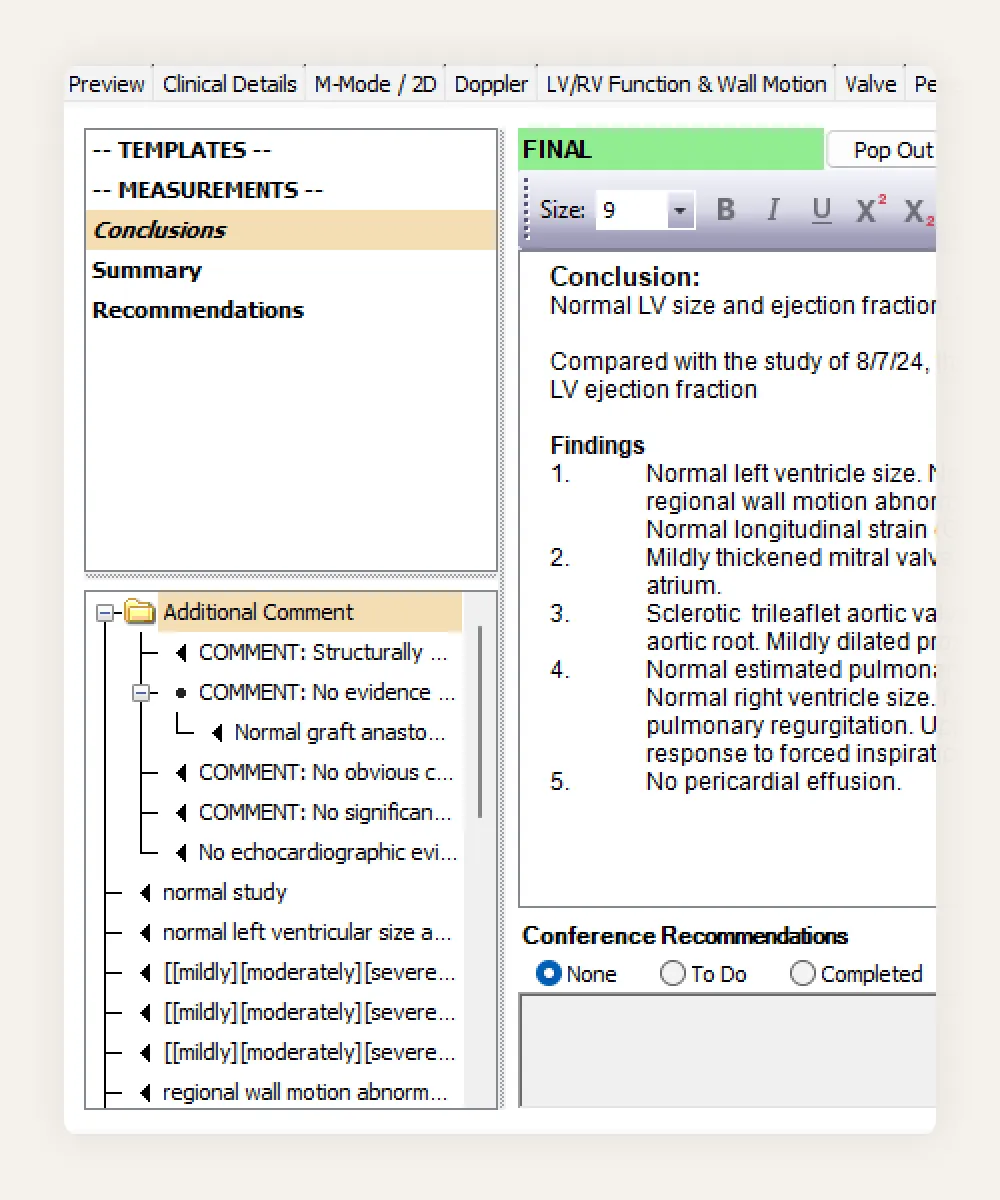Switch to the Valve tab
1000x1200 pixels.
click(871, 84)
